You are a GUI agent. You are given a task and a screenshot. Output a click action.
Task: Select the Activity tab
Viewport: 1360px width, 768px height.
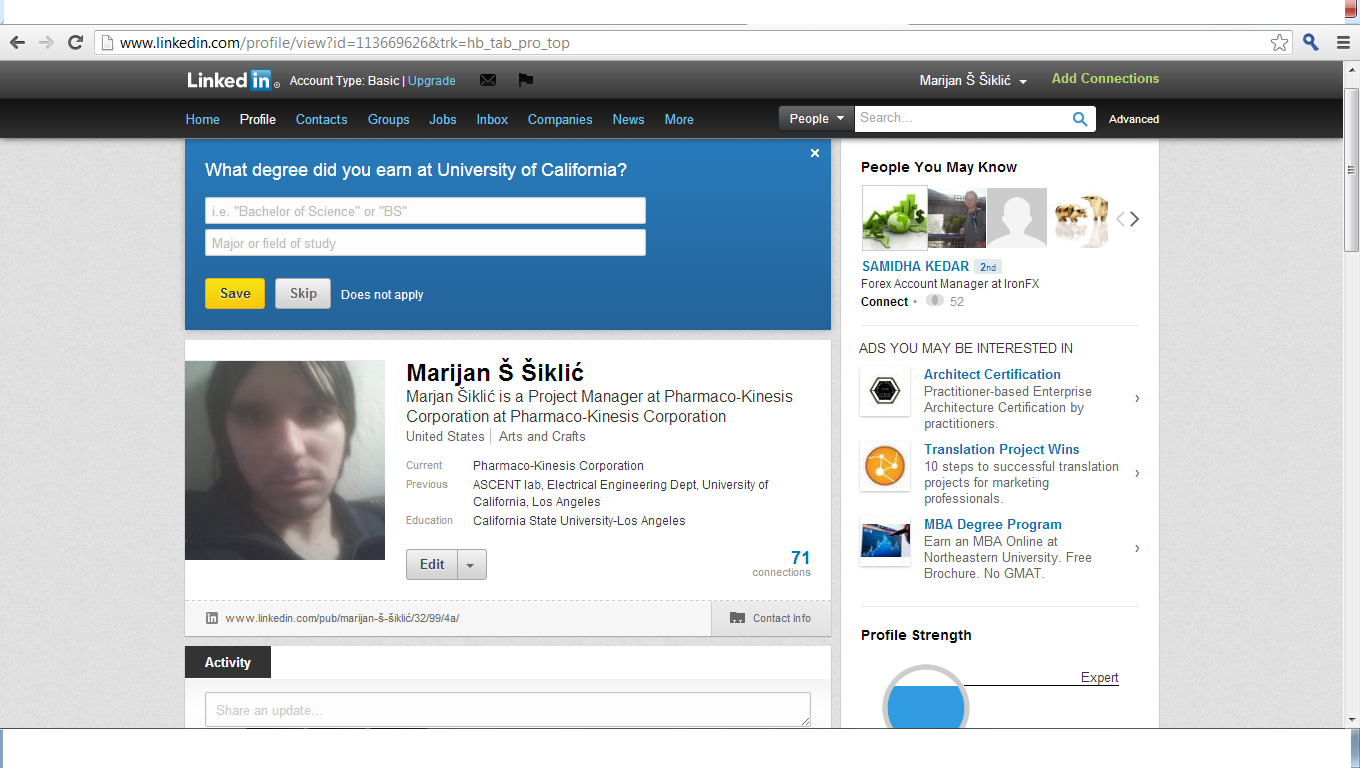click(x=228, y=662)
